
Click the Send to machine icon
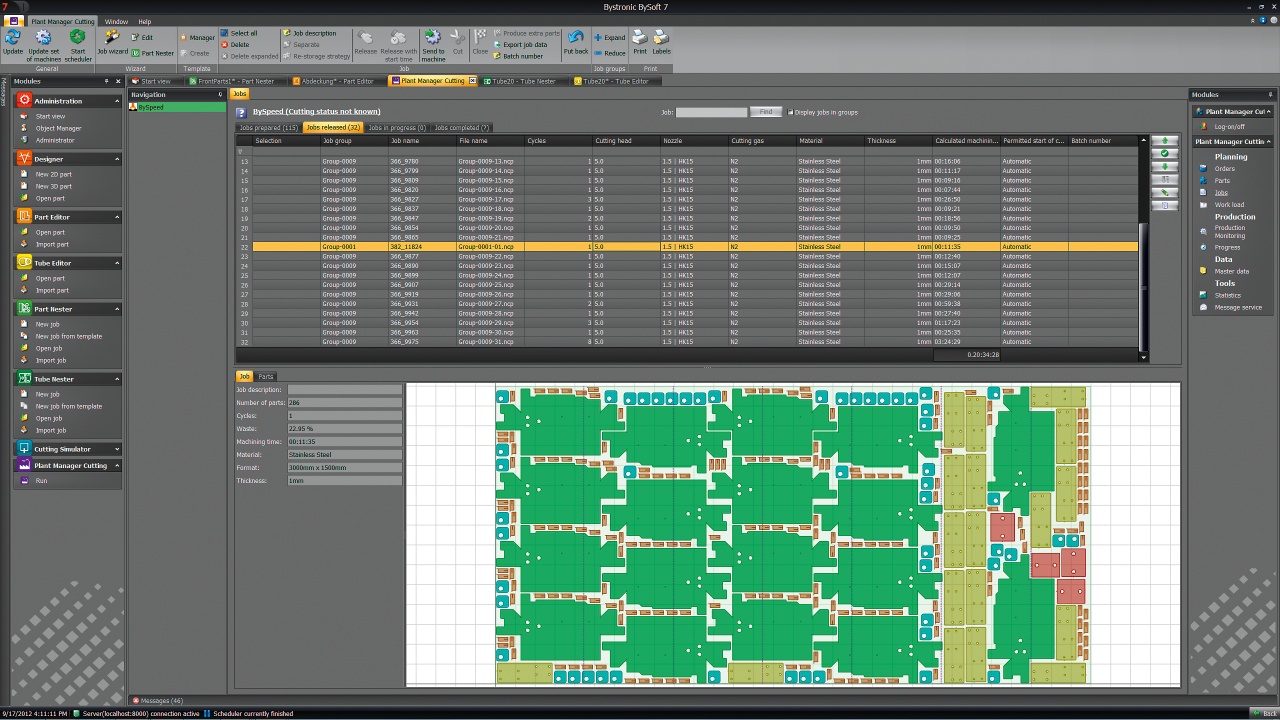433,38
